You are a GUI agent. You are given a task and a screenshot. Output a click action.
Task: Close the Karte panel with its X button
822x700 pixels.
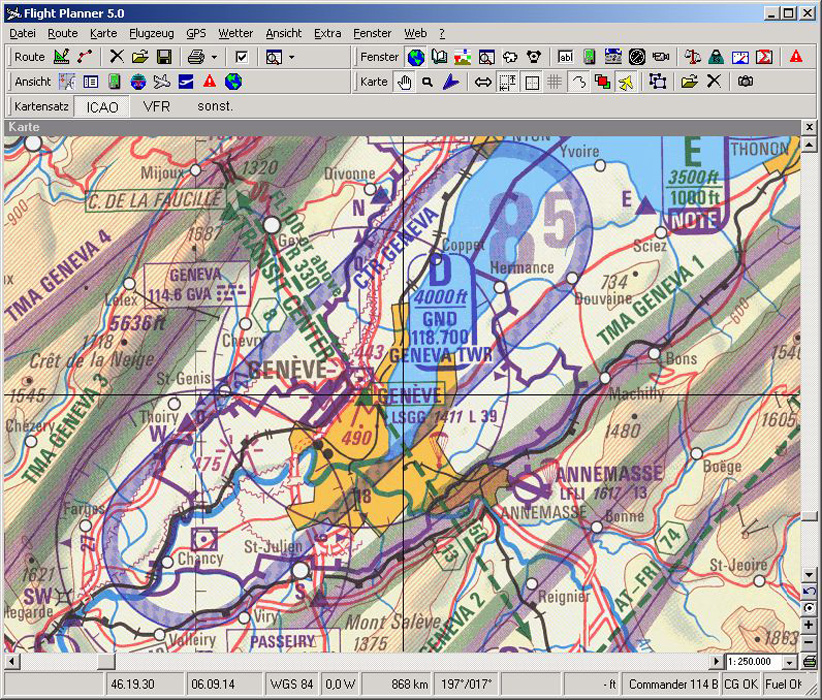coord(809,127)
